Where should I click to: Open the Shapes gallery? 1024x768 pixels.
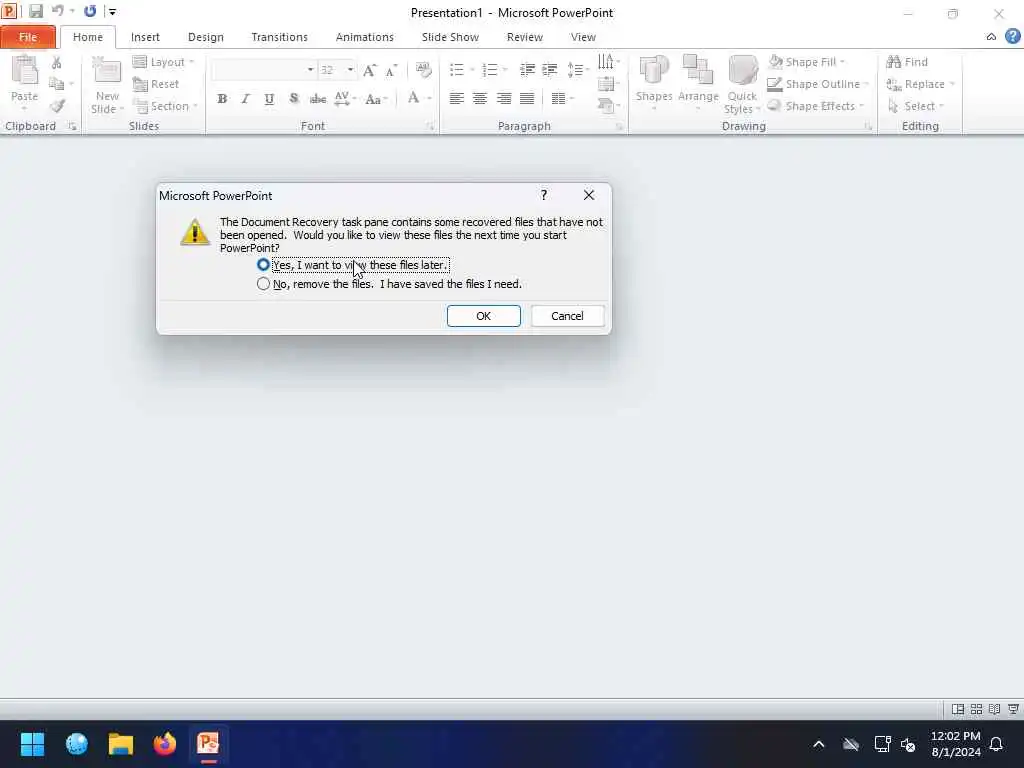pyautogui.click(x=654, y=80)
